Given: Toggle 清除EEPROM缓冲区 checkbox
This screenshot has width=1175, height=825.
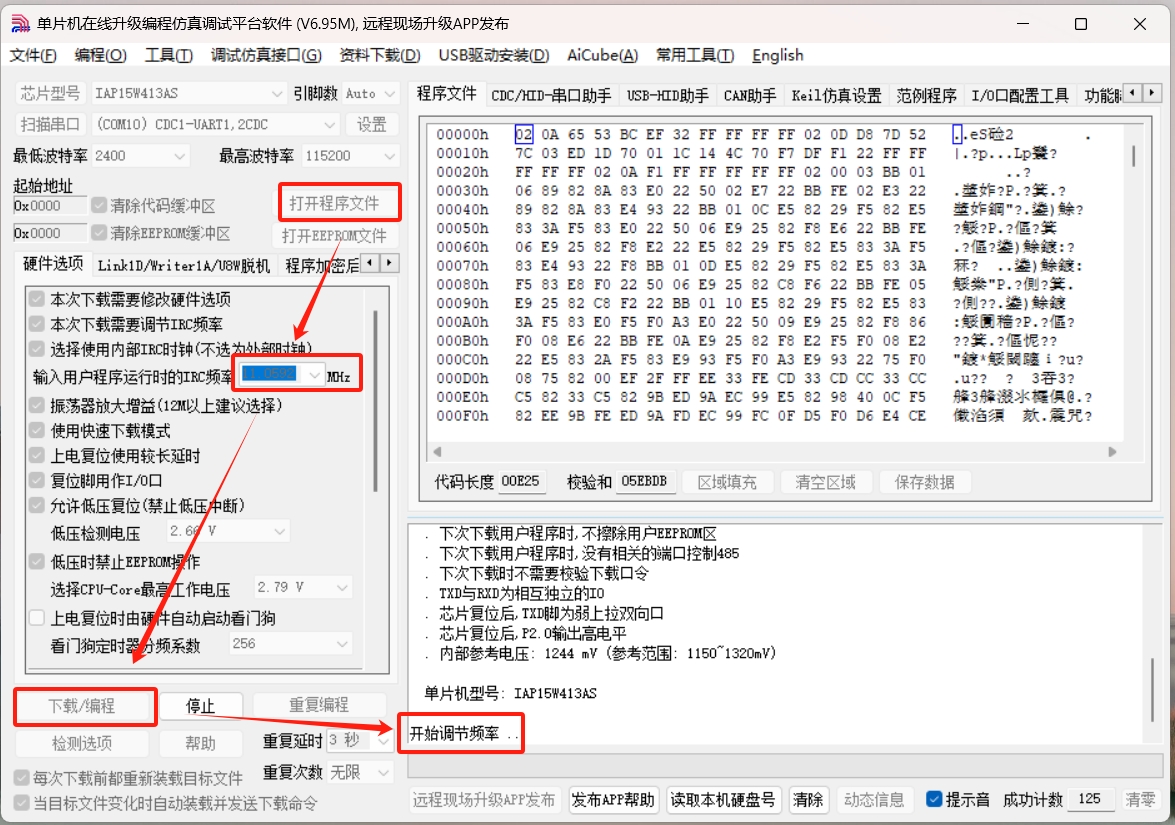Looking at the screenshot, I should click(x=99, y=233).
